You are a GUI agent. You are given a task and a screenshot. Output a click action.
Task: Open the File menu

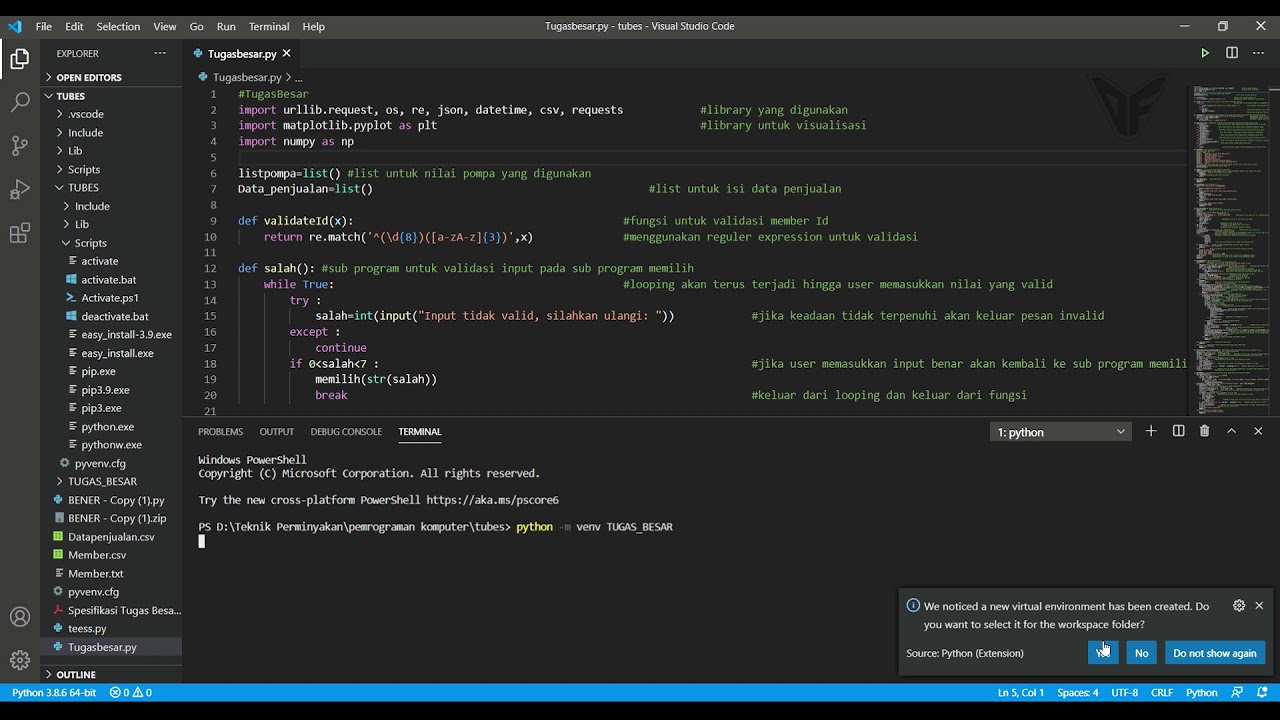click(44, 26)
